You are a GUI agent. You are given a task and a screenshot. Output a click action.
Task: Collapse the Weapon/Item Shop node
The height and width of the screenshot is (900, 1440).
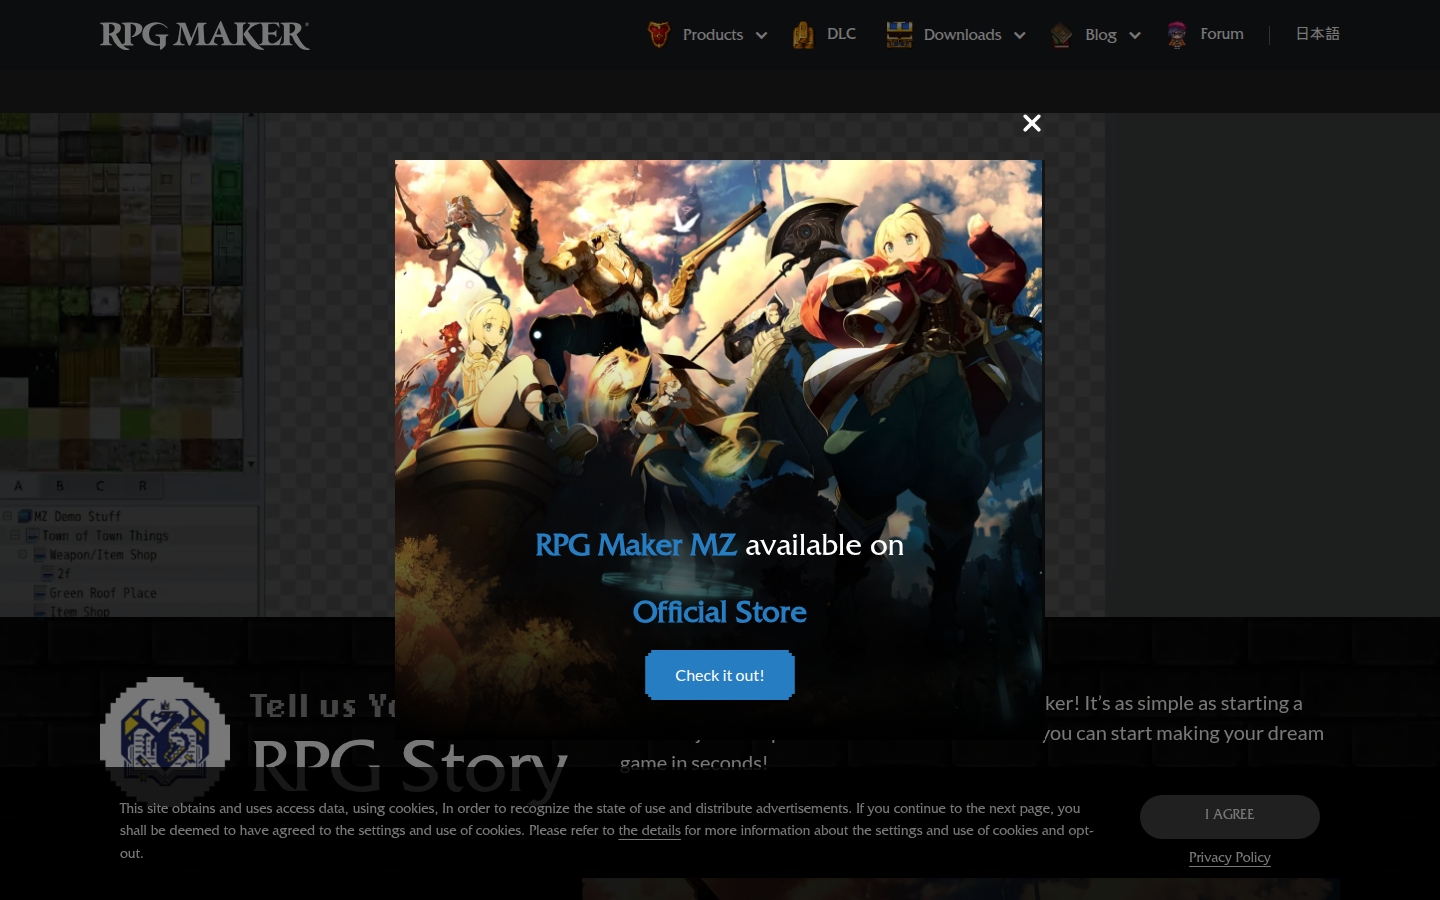23,555
